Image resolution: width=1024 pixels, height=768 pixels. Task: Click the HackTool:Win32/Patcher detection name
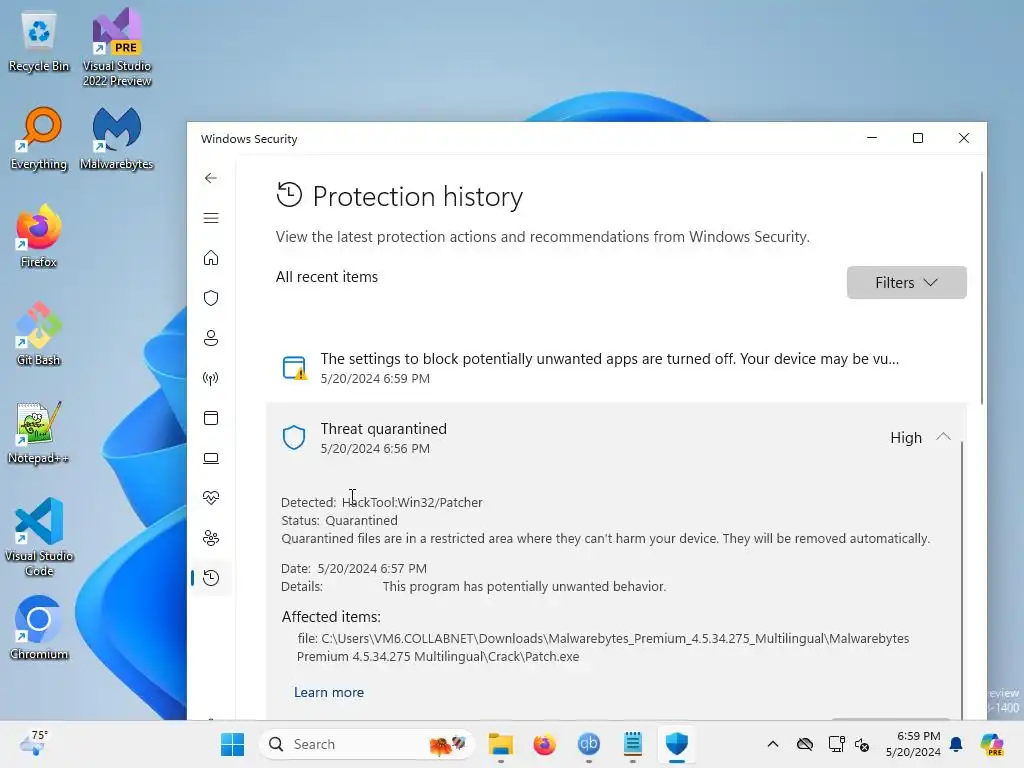[x=412, y=502]
